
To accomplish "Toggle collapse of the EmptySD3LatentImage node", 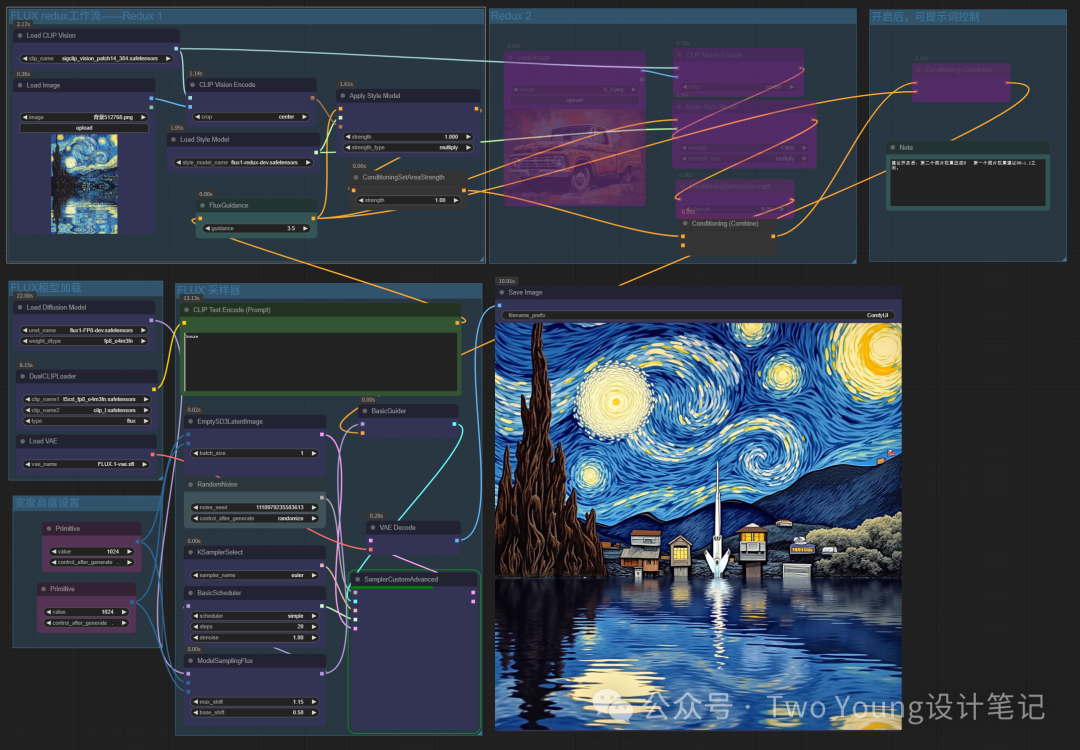I will 191,421.
